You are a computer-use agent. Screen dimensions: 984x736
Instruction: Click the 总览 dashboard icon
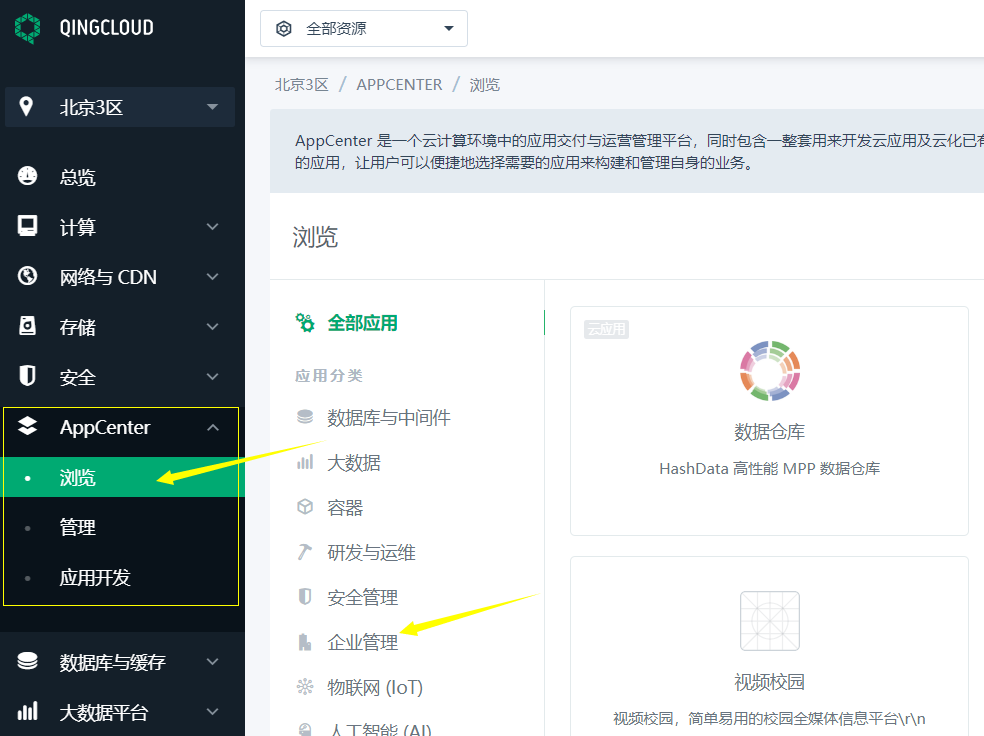27,176
